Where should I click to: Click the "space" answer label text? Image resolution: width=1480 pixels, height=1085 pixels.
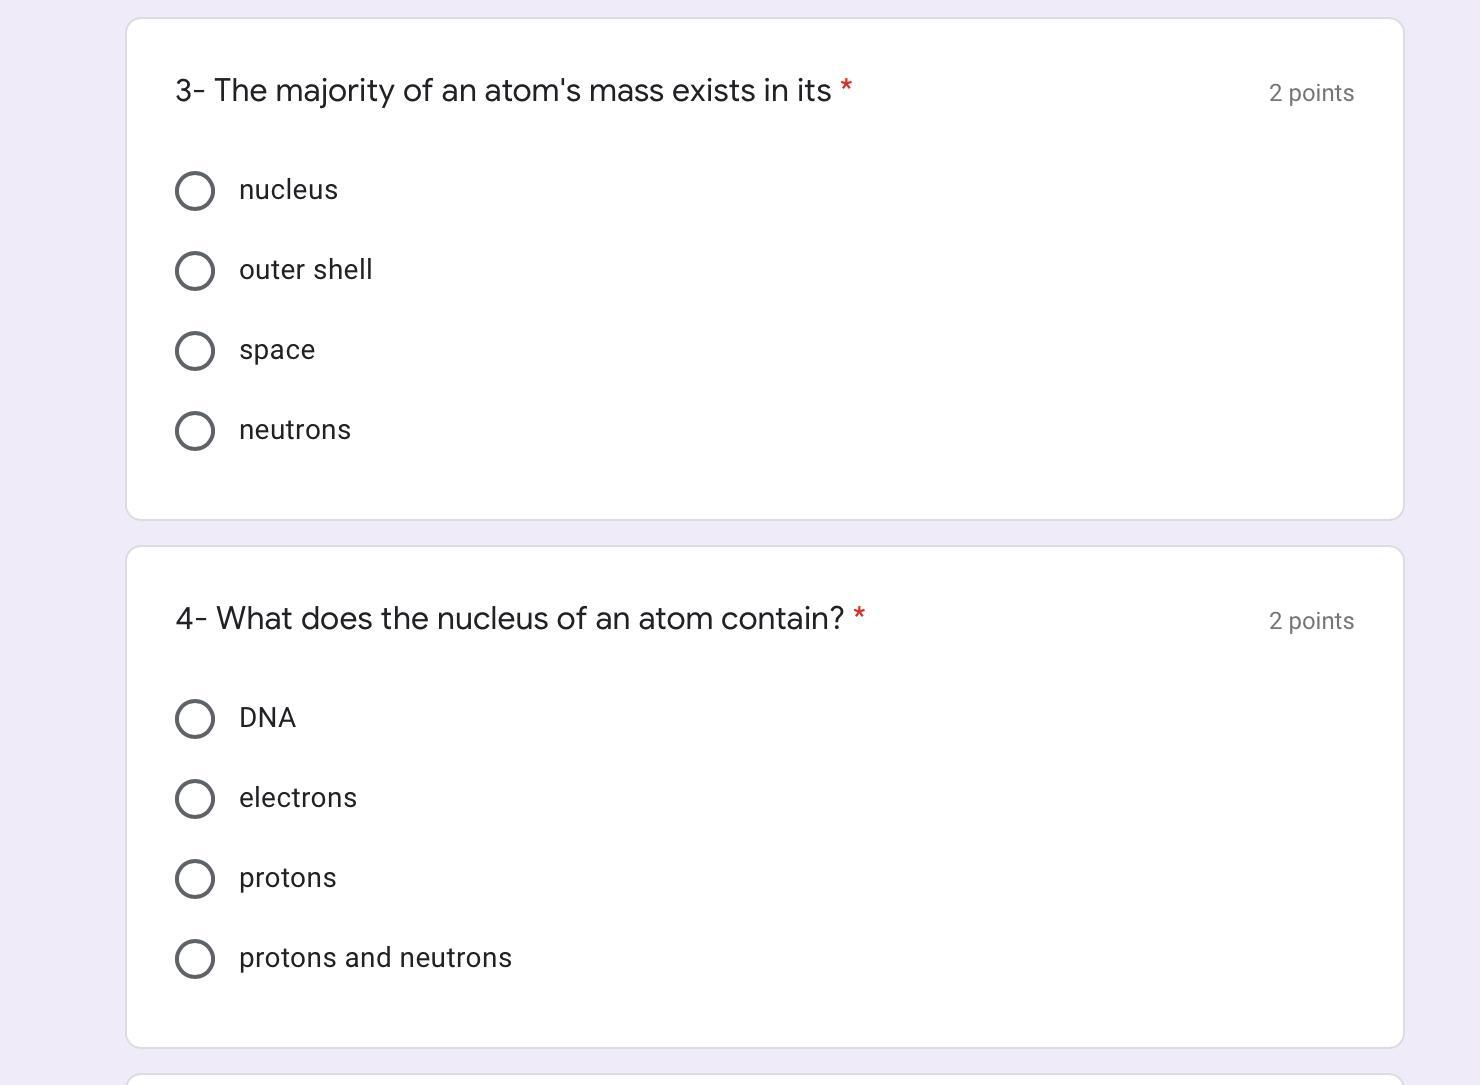[277, 350]
